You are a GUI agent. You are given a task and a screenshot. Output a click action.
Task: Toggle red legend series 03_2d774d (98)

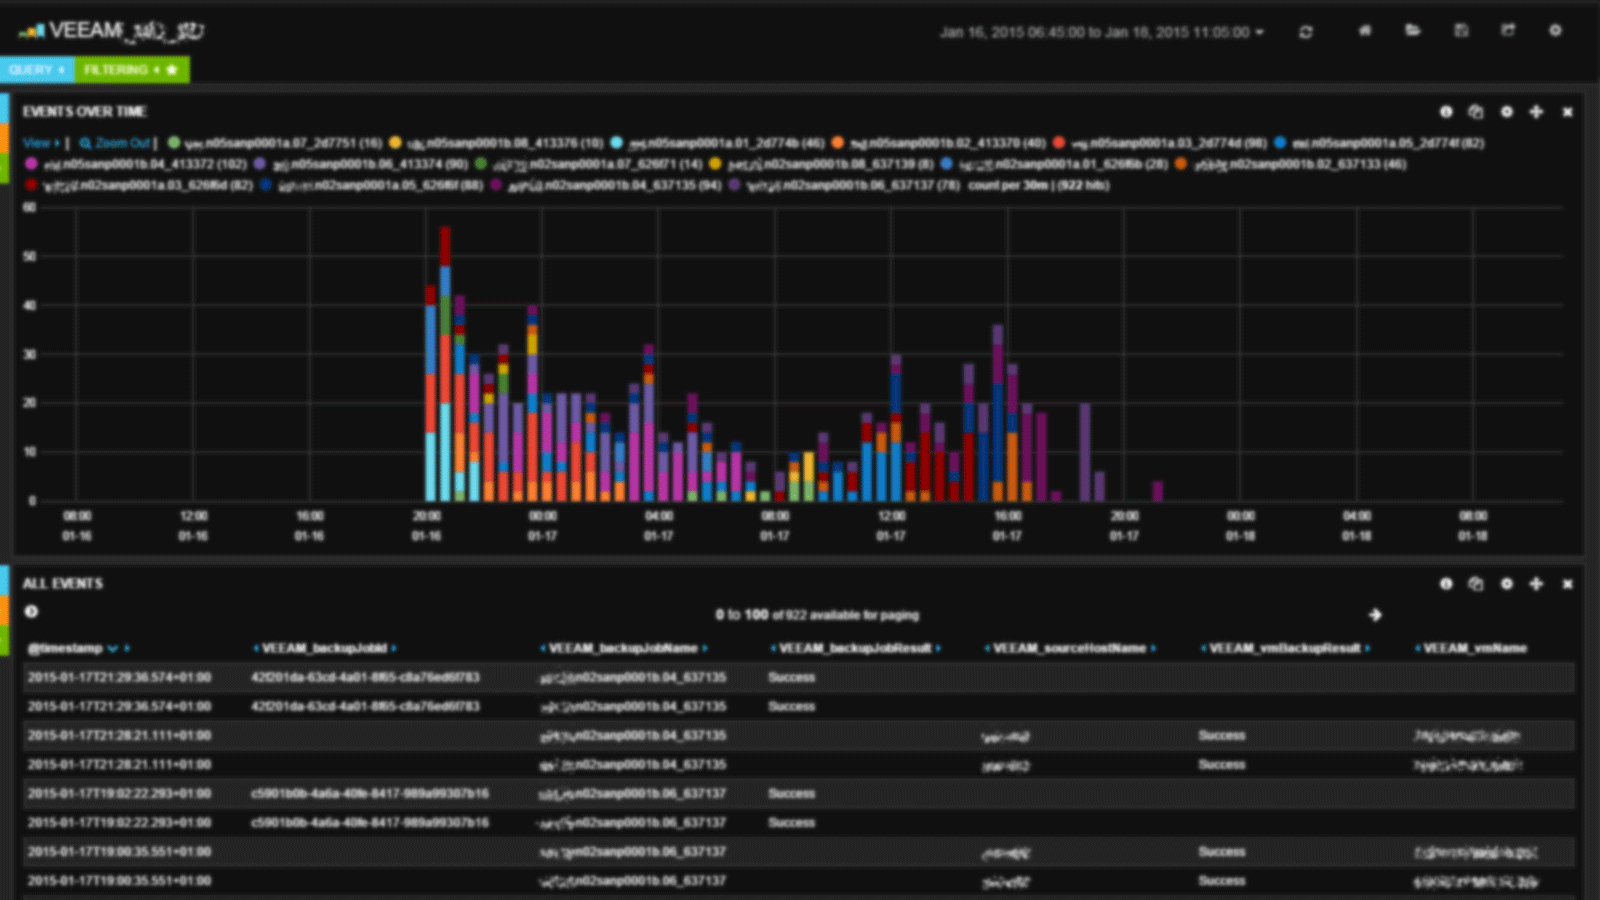tap(1160, 143)
